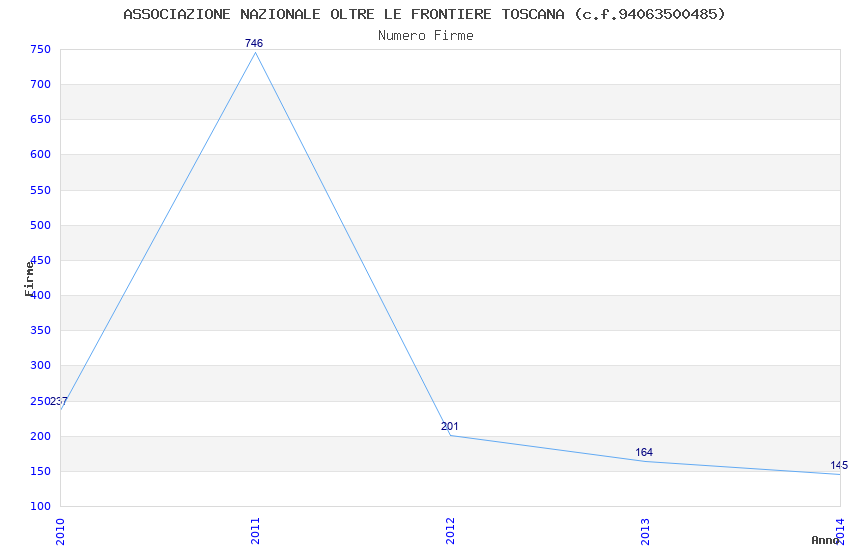Select the 200 y-axis tick label
Screen dimensions: 850x550
pos(40,436)
